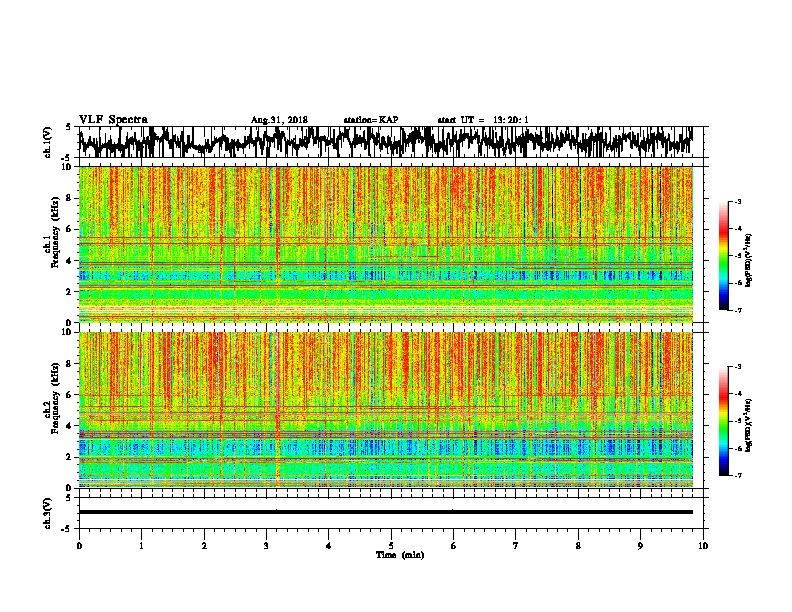
Task: Select the date label "Aug.31, 2018"
Action: (279, 120)
